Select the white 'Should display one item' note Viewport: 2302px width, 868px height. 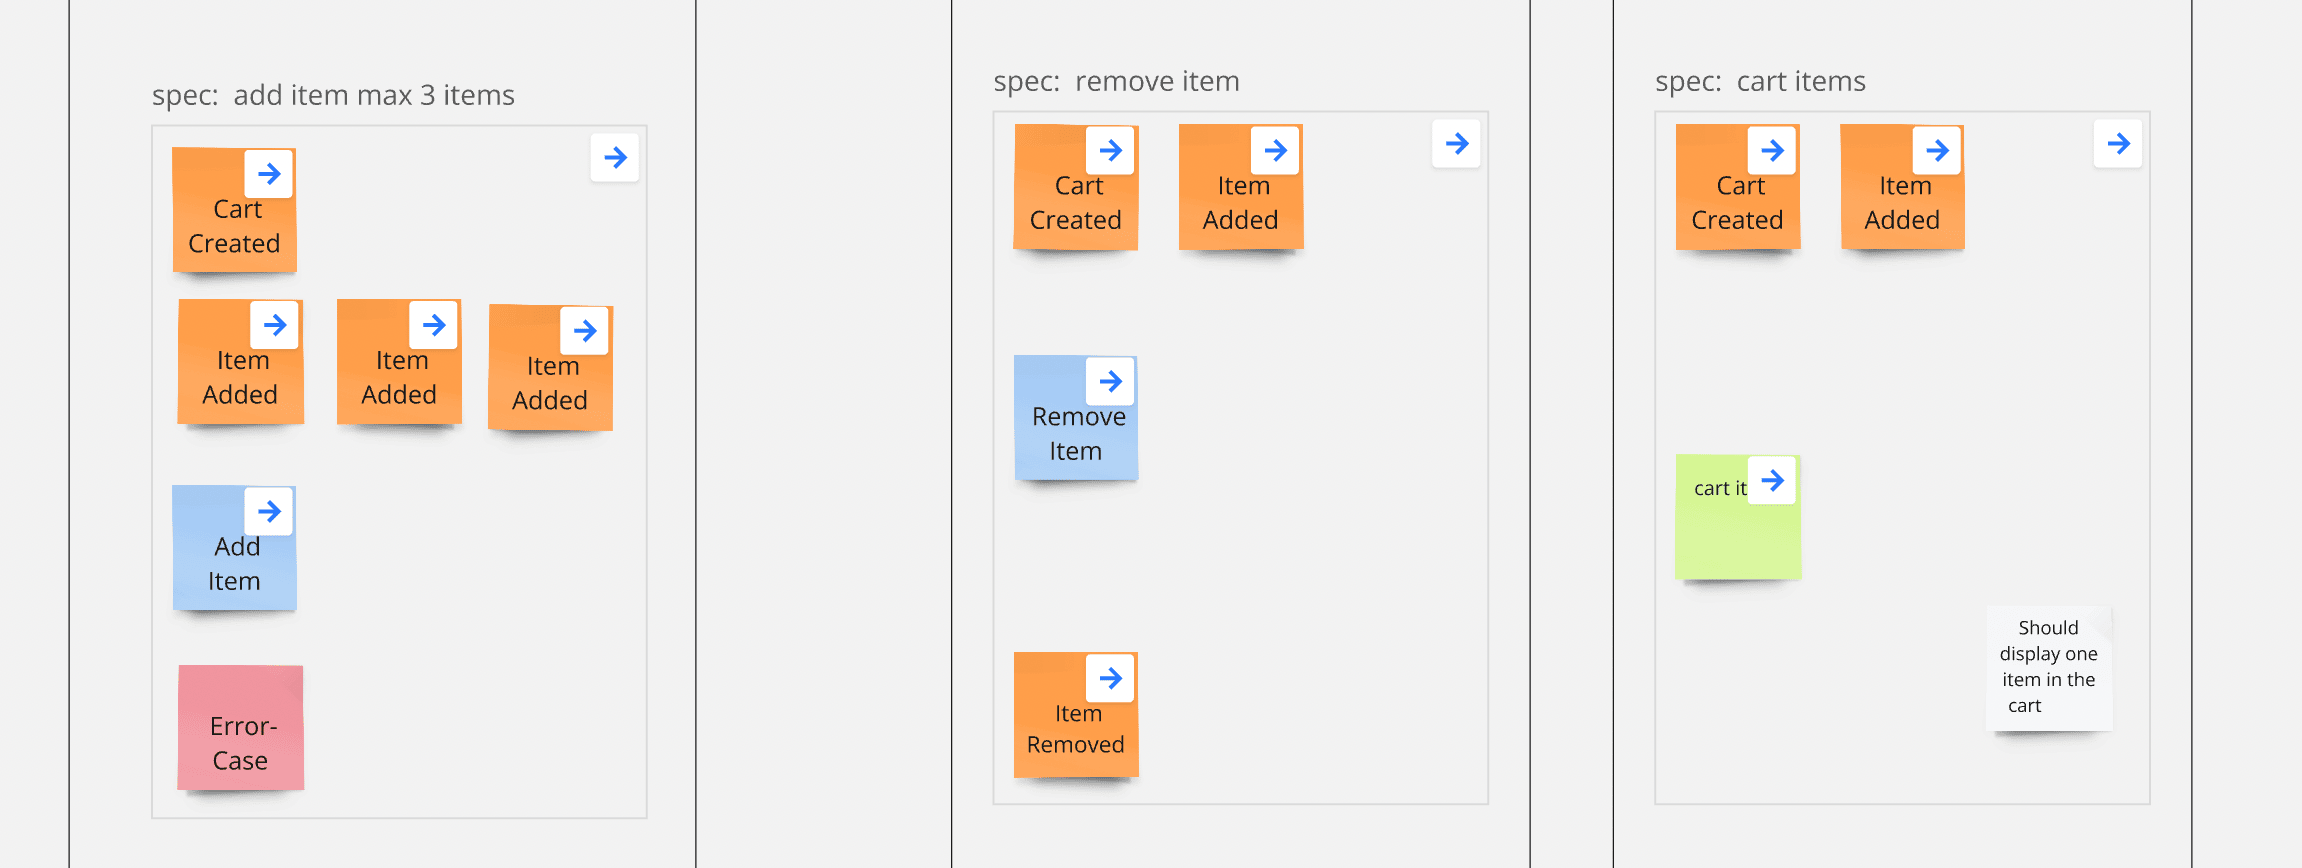pos(2048,668)
